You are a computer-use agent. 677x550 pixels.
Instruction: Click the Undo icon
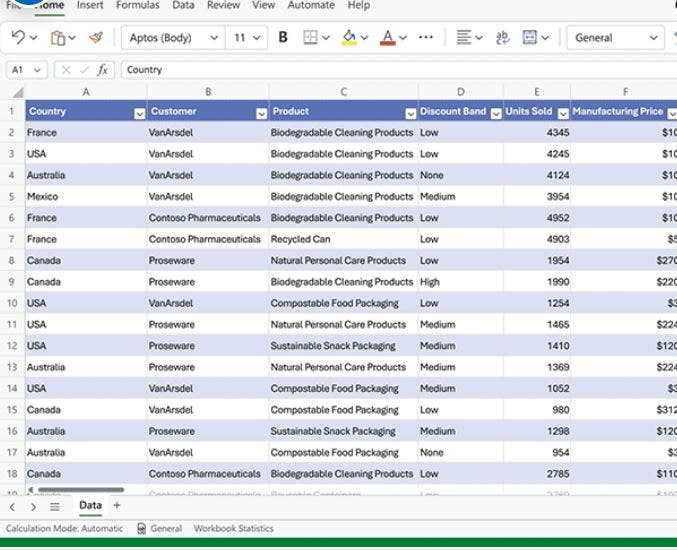click(x=18, y=38)
